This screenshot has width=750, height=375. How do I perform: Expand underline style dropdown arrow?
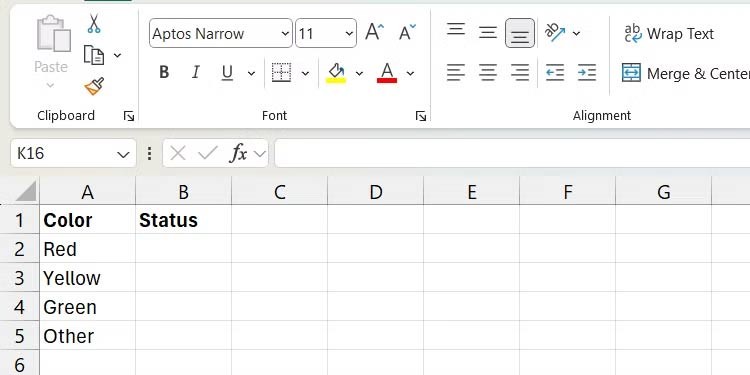point(251,73)
